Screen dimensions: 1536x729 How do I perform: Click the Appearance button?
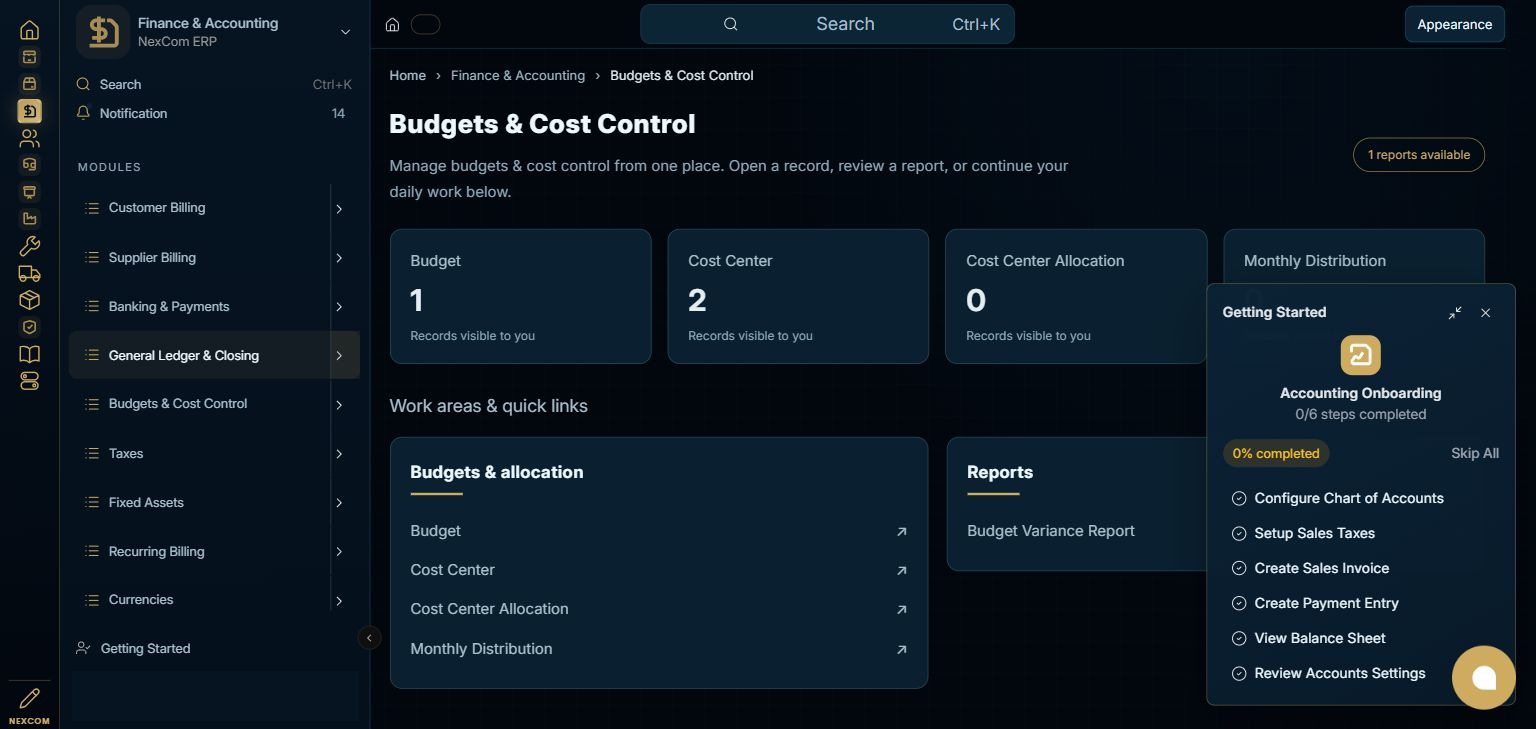click(1454, 24)
